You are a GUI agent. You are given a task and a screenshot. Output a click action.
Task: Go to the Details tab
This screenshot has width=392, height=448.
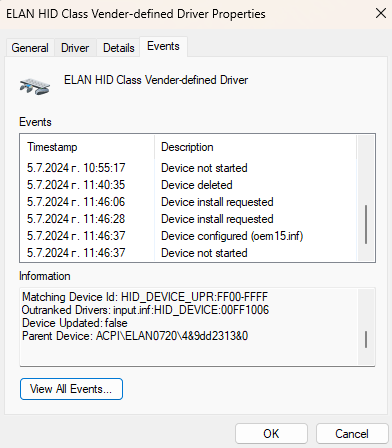119,48
